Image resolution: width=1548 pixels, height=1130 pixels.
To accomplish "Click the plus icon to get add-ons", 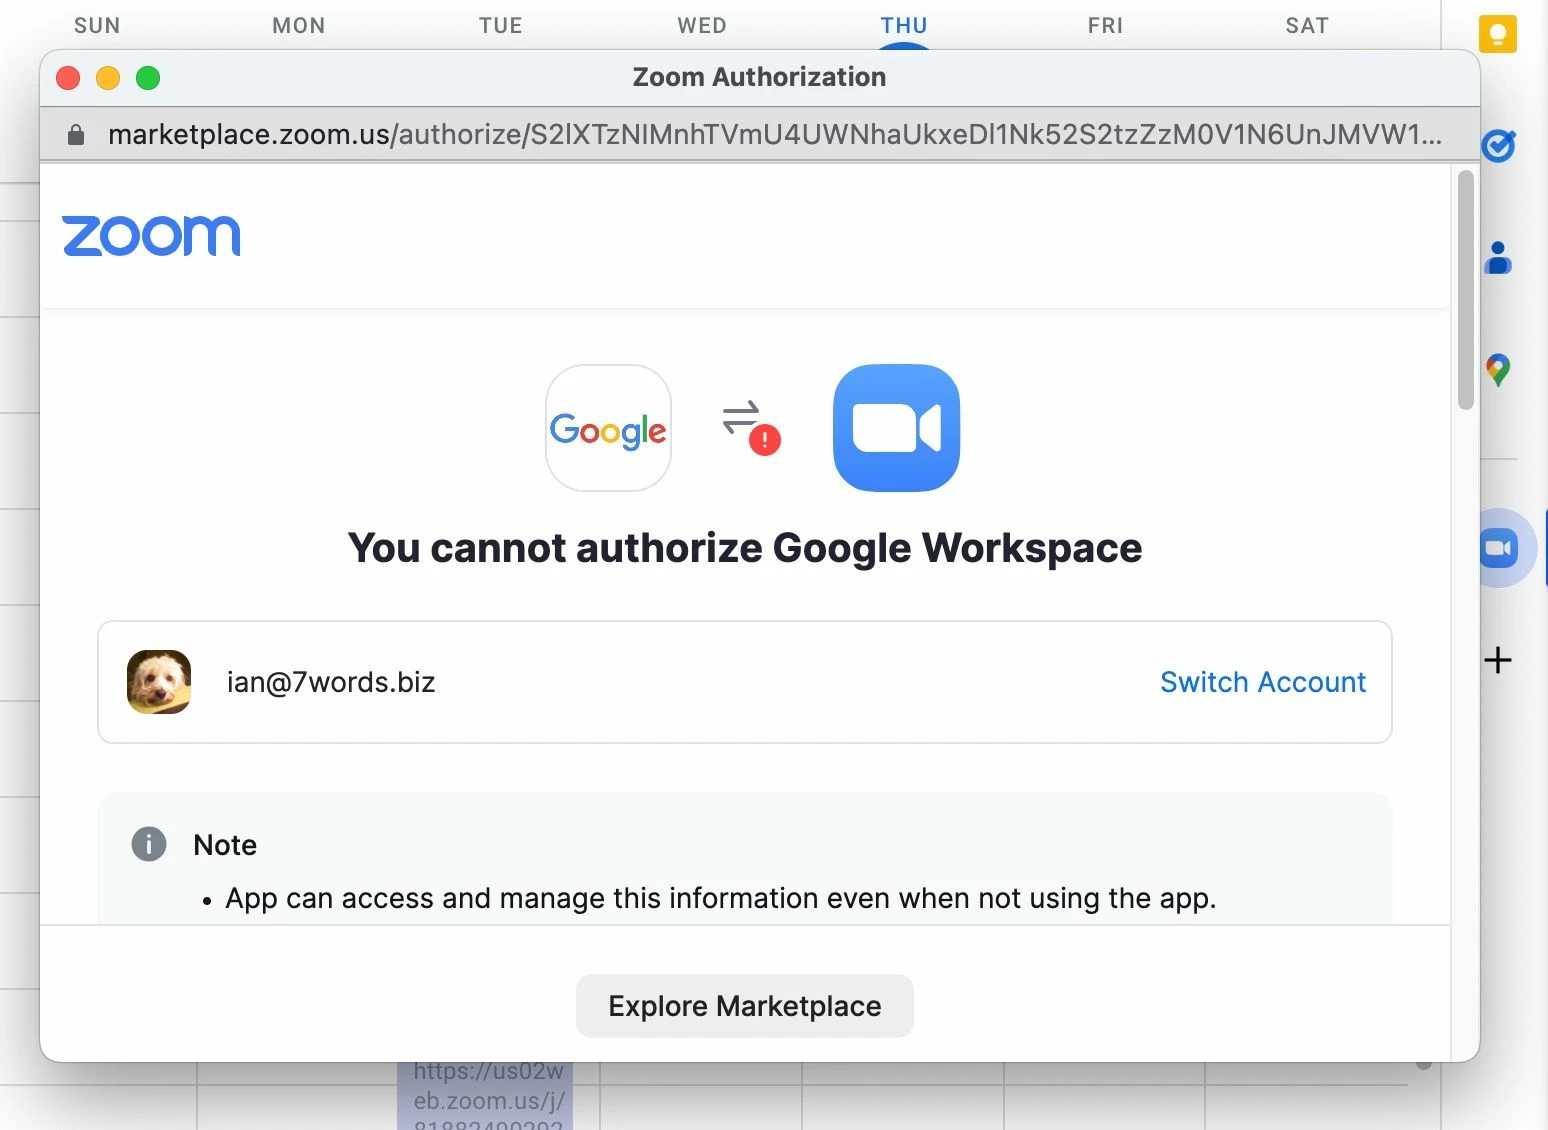I will click(x=1498, y=660).
